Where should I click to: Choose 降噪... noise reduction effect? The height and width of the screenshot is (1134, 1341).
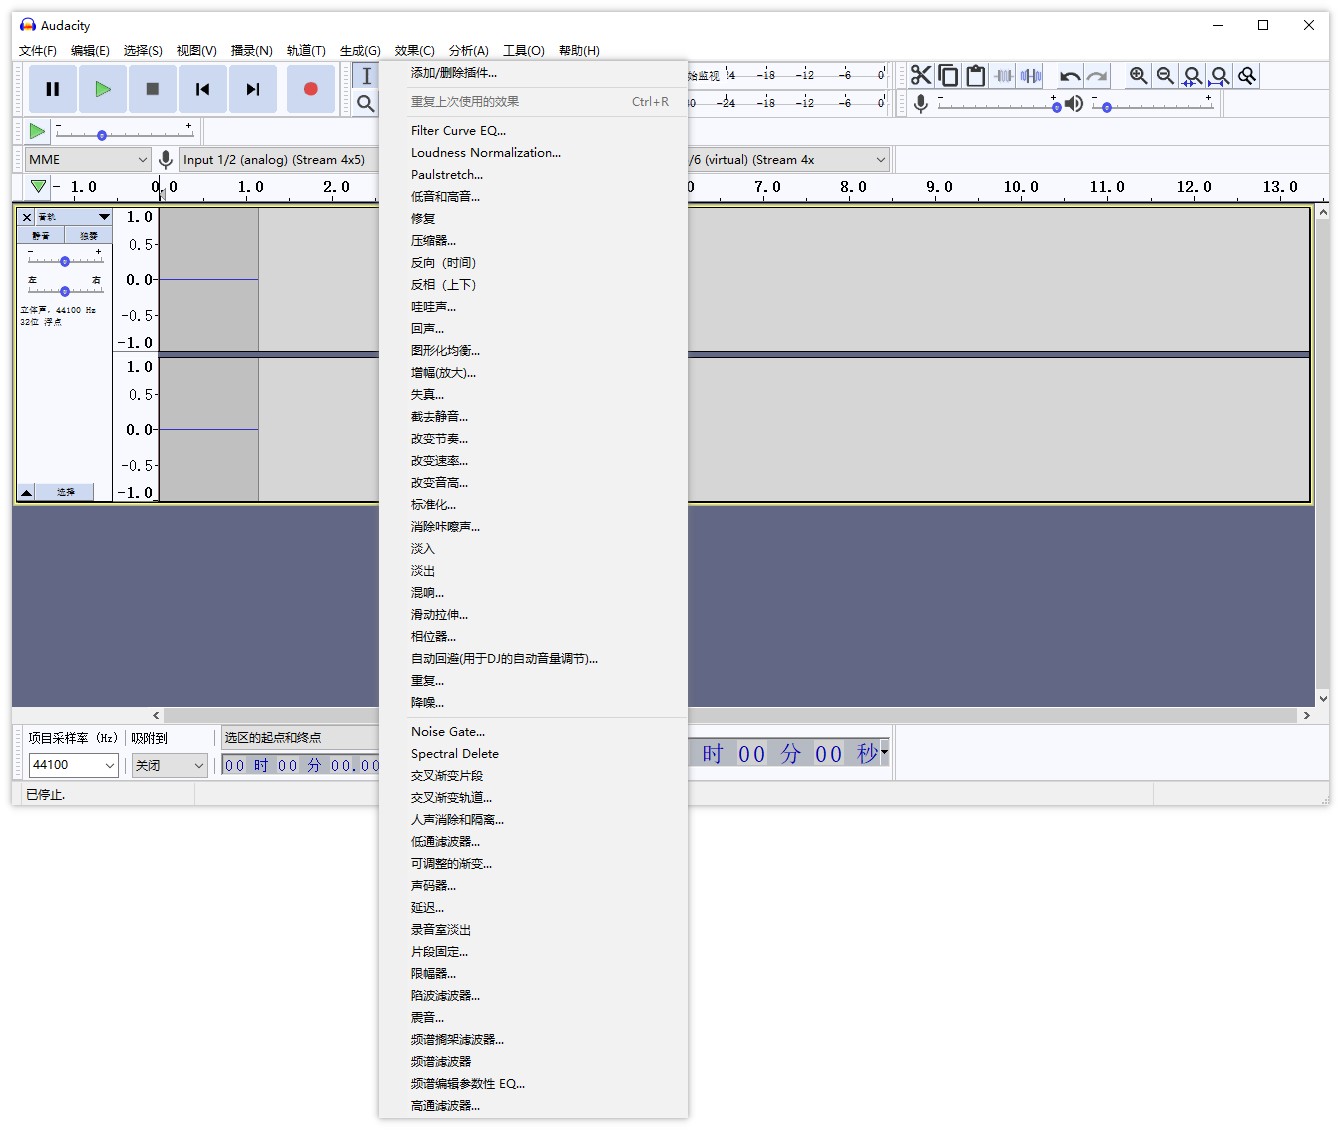pyautogui.click(x=533, y=703)
